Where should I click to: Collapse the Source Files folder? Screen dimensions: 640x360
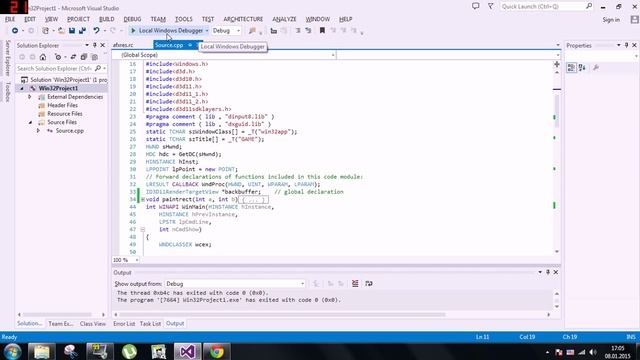coord(30,122)
